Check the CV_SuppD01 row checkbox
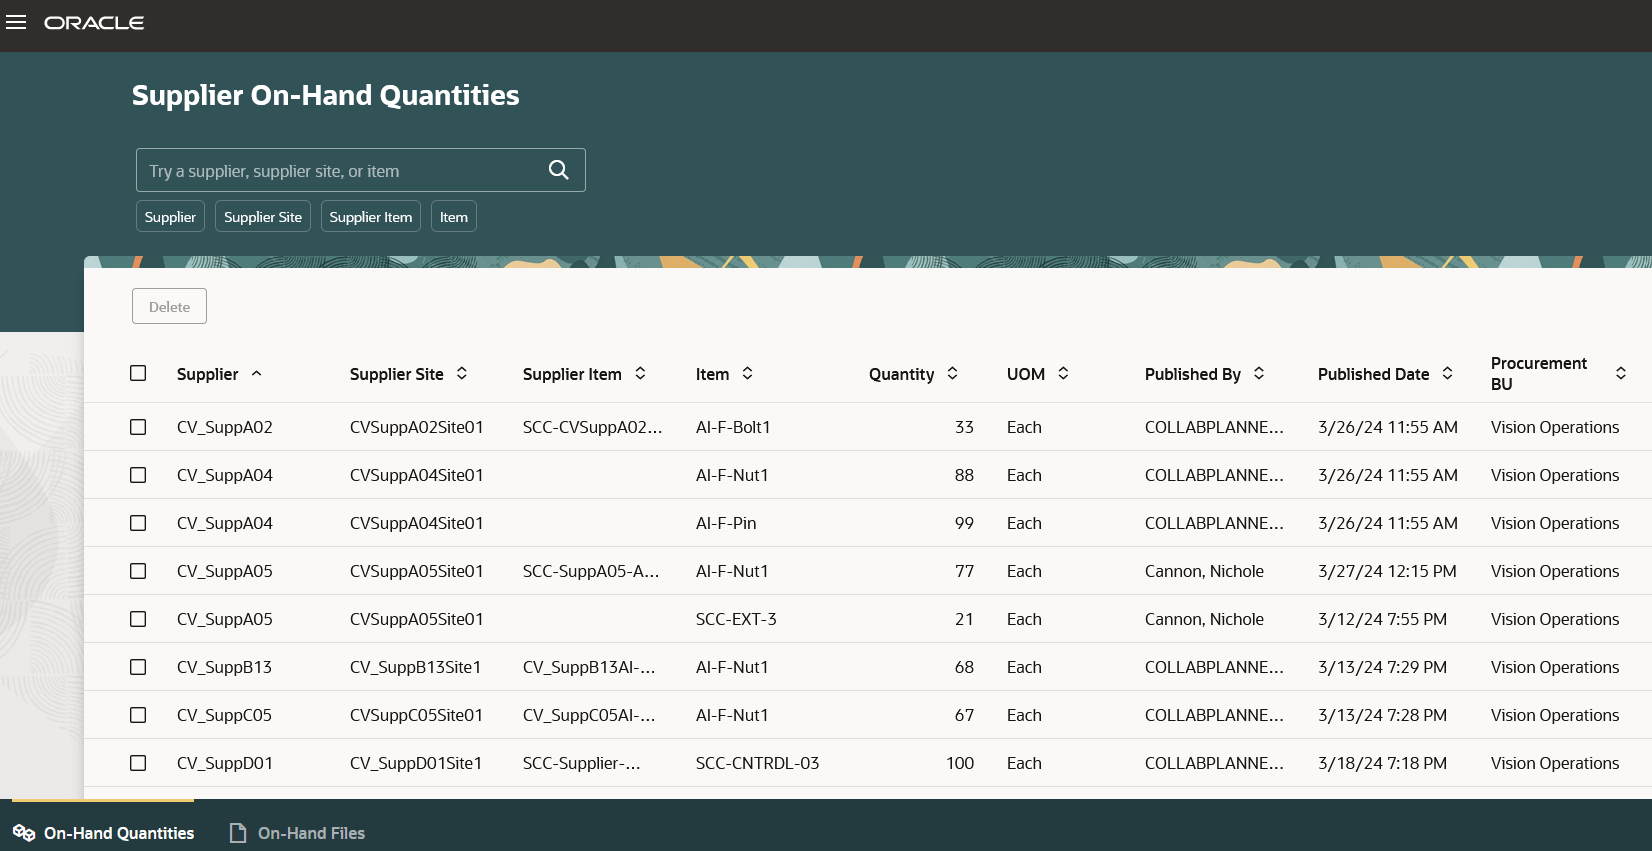The height and width of the screenshot is (851, 1652). pos(138,763)
